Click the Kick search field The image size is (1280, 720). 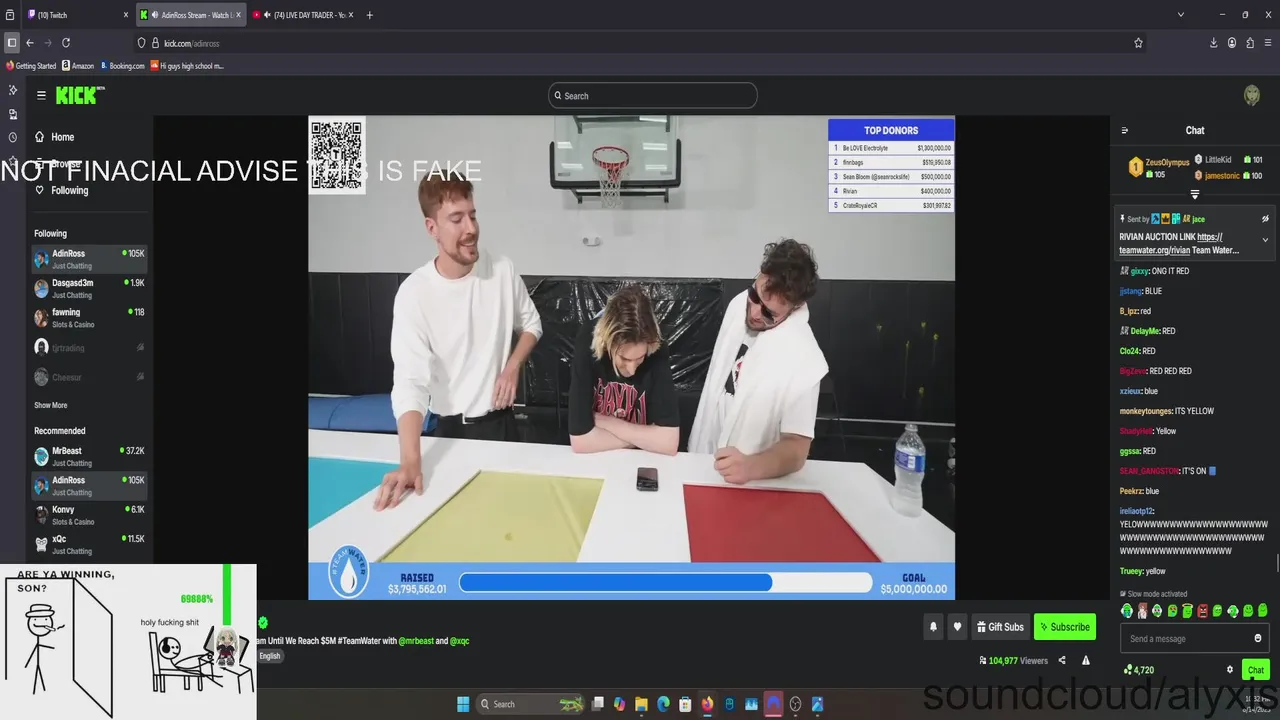tap(653, 96)
